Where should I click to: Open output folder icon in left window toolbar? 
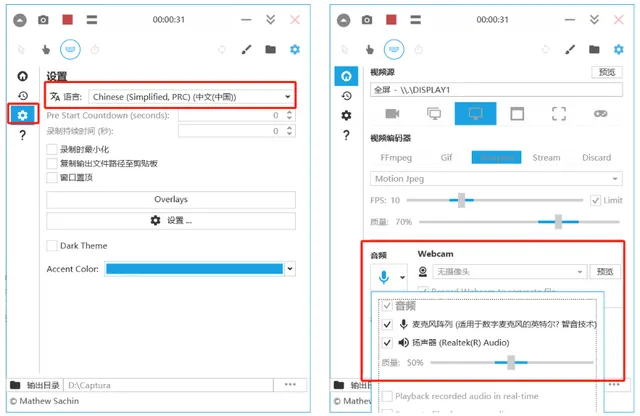click(x=270, y=50)
